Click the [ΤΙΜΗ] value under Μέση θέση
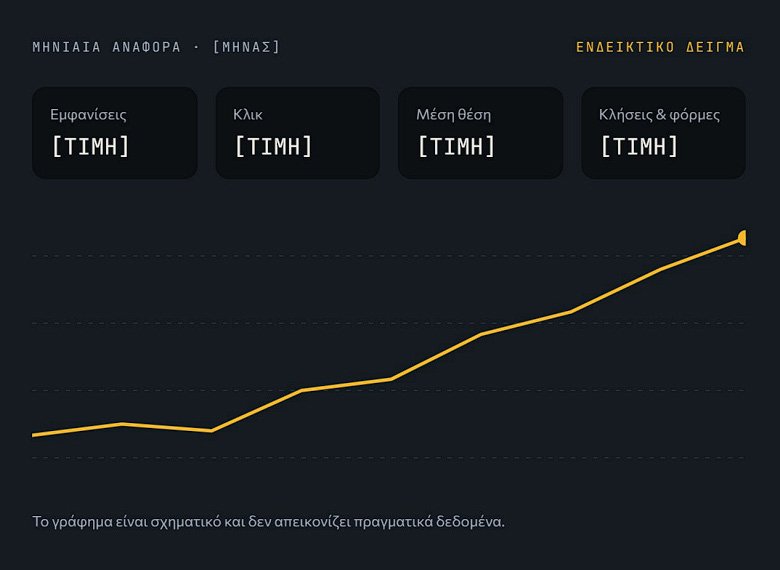Viewport: 780px width, 570px height. pos(456,146)
